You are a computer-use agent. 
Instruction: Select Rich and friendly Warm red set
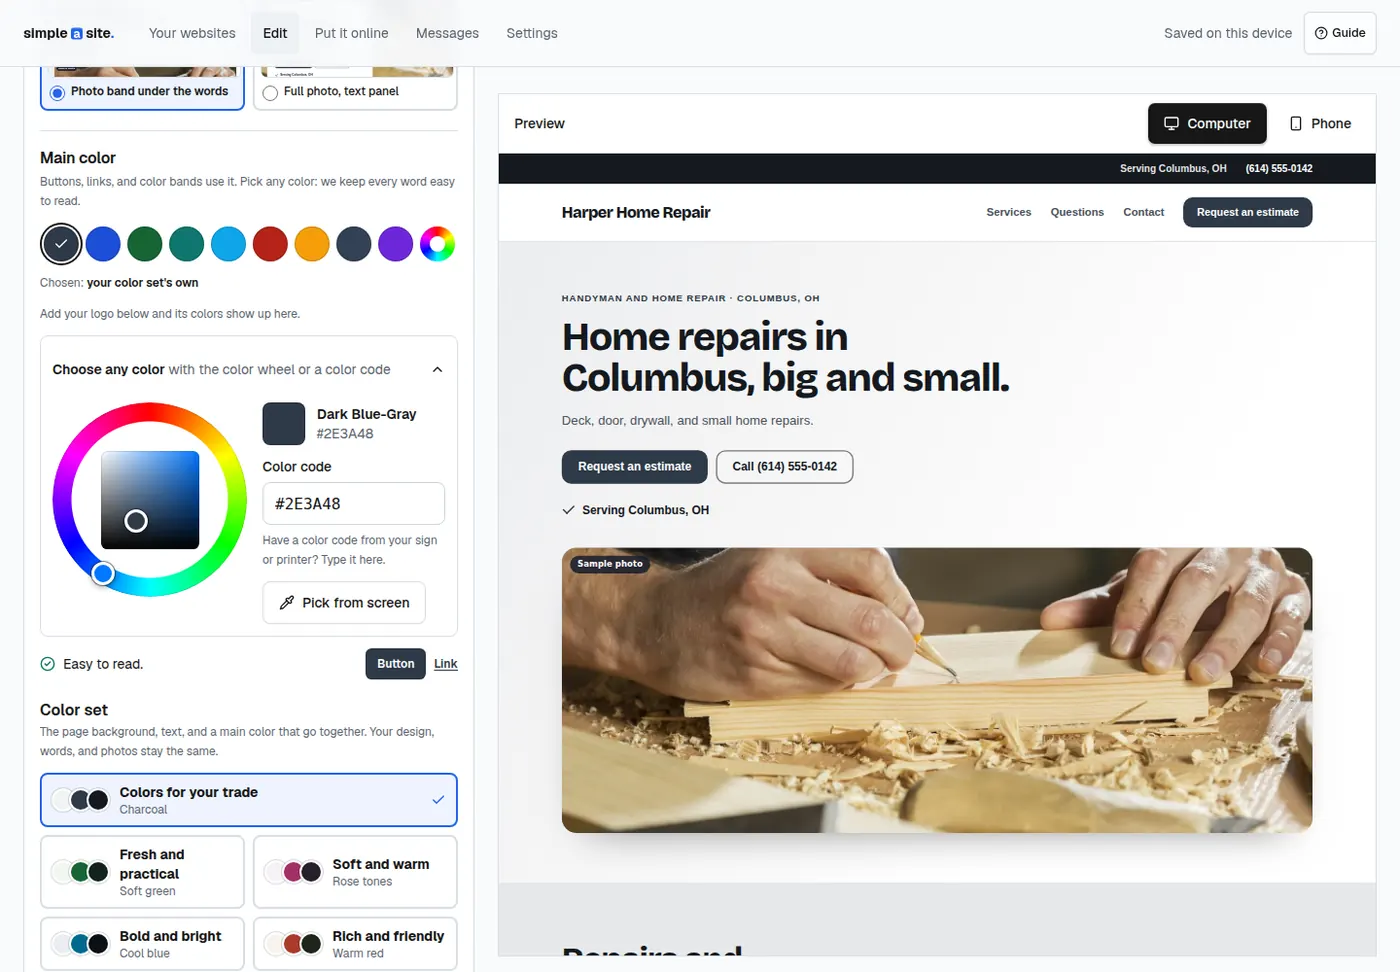355,944
